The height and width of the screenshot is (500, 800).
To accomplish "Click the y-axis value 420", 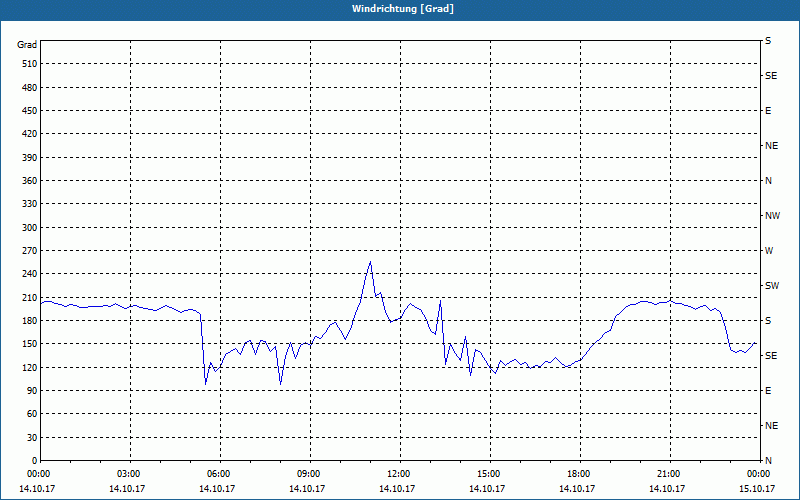I will tap(30, 134).
